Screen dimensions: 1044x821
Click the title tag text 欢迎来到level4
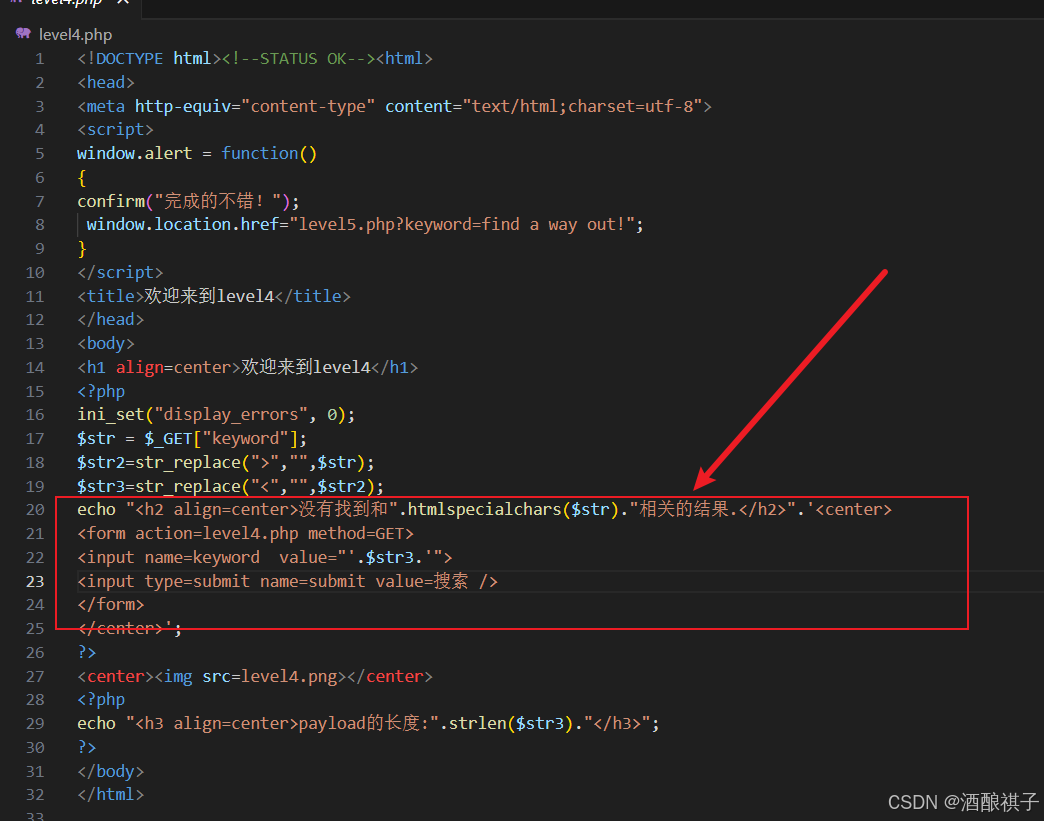point(209,296)
